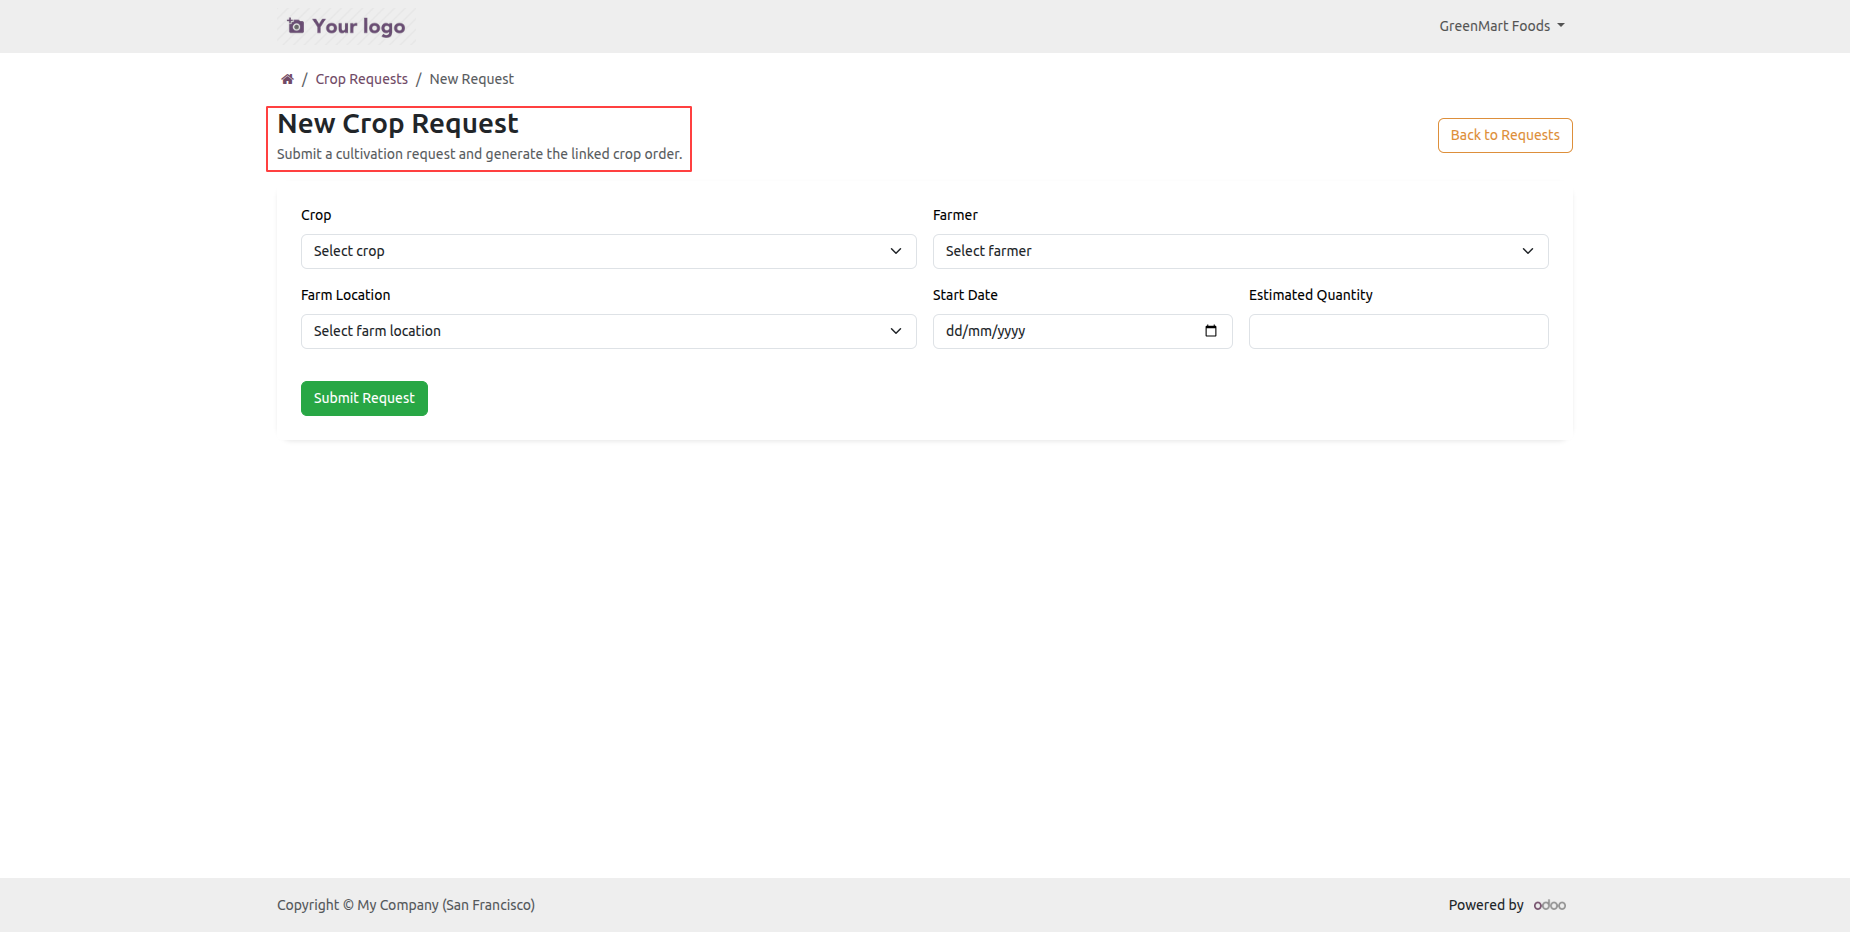Click the Odoo logo in the footer
This screenshot has height=932, width=1850.
click(x=1550, y=905)
